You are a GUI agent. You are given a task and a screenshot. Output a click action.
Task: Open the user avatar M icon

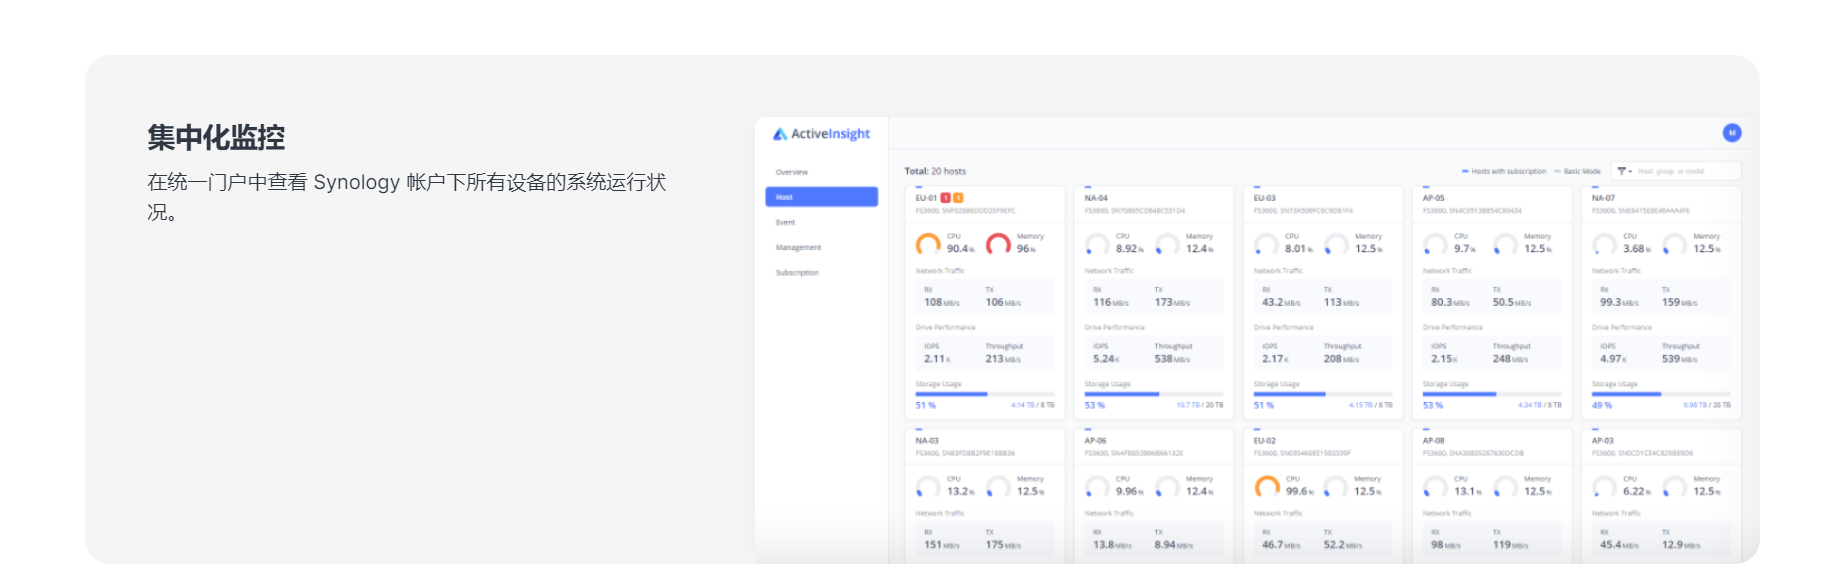1732,133
